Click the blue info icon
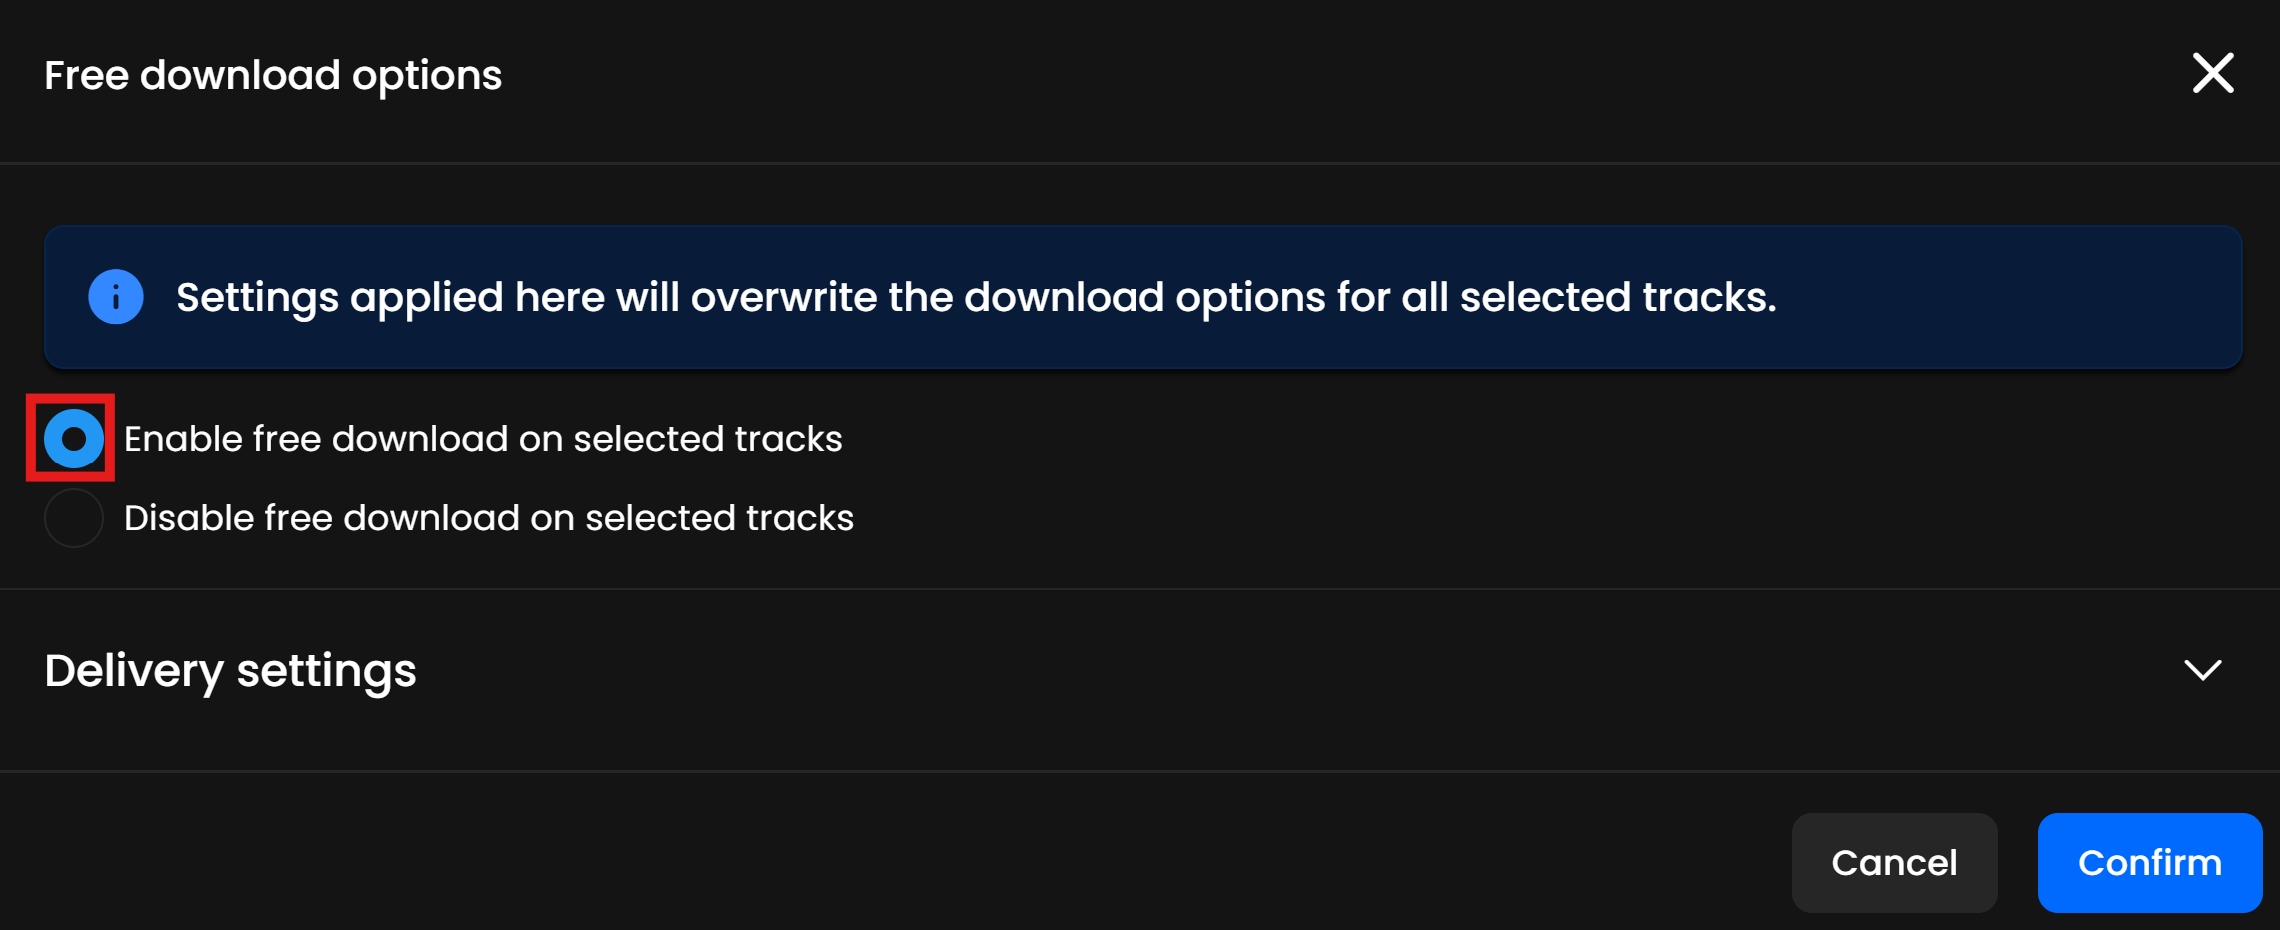The width and height of the screenshot is (2280, 930). pyautogui.click(x=116, y=297)
